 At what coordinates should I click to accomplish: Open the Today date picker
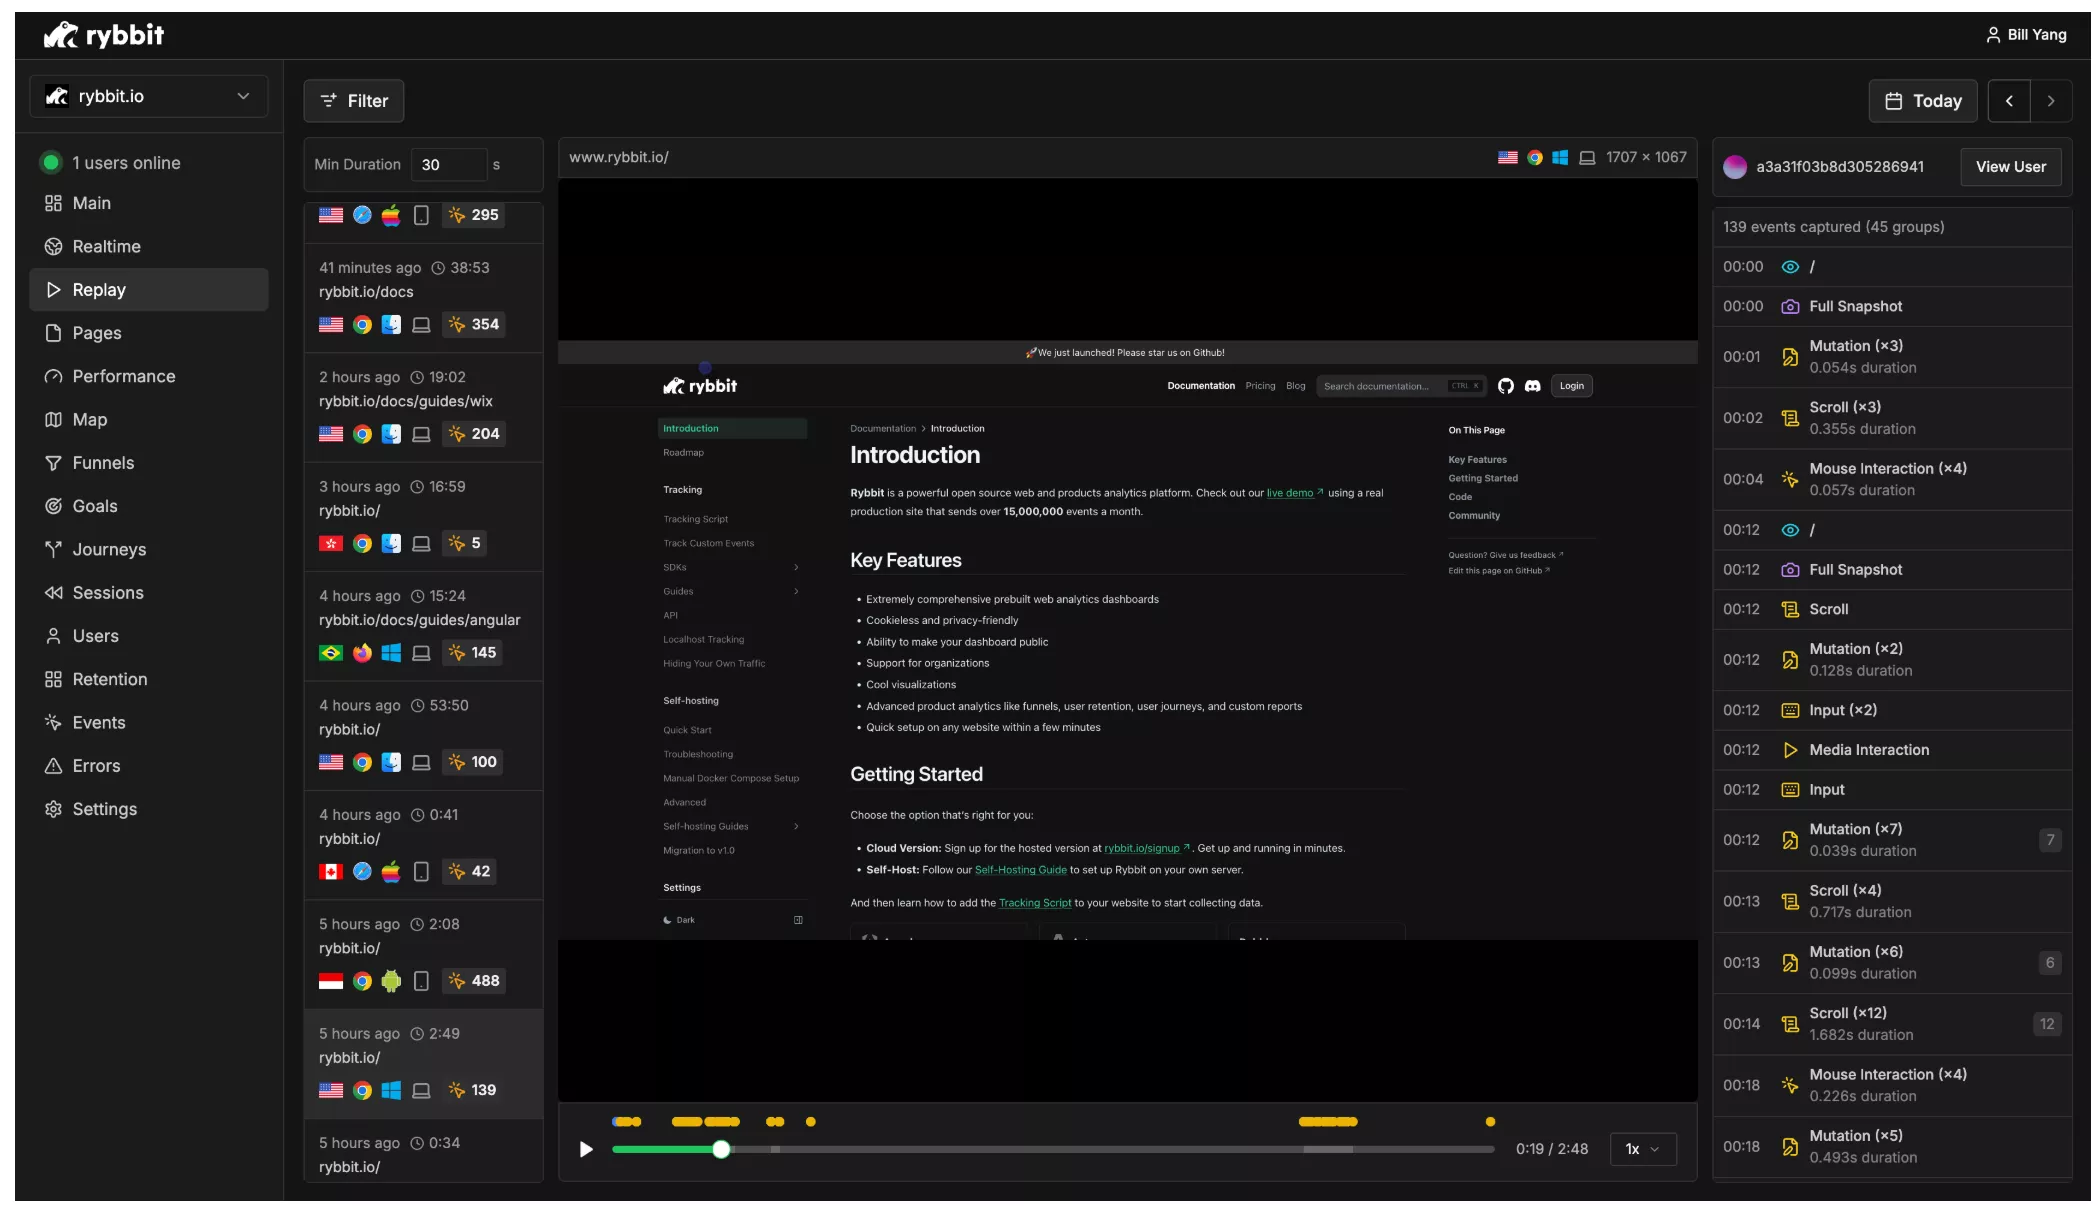pyautogui.click(x=1922, y=101)
